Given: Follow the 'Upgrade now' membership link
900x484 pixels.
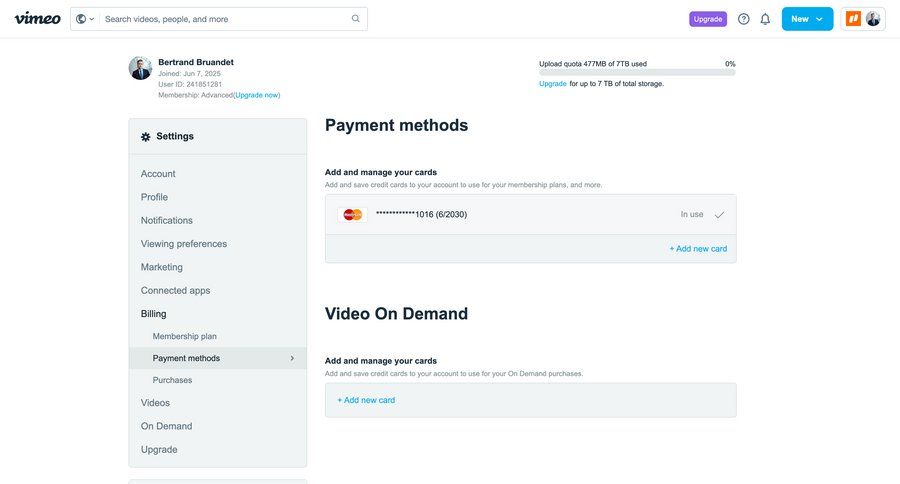Looking at the screenshot, I should pos(257,95).
